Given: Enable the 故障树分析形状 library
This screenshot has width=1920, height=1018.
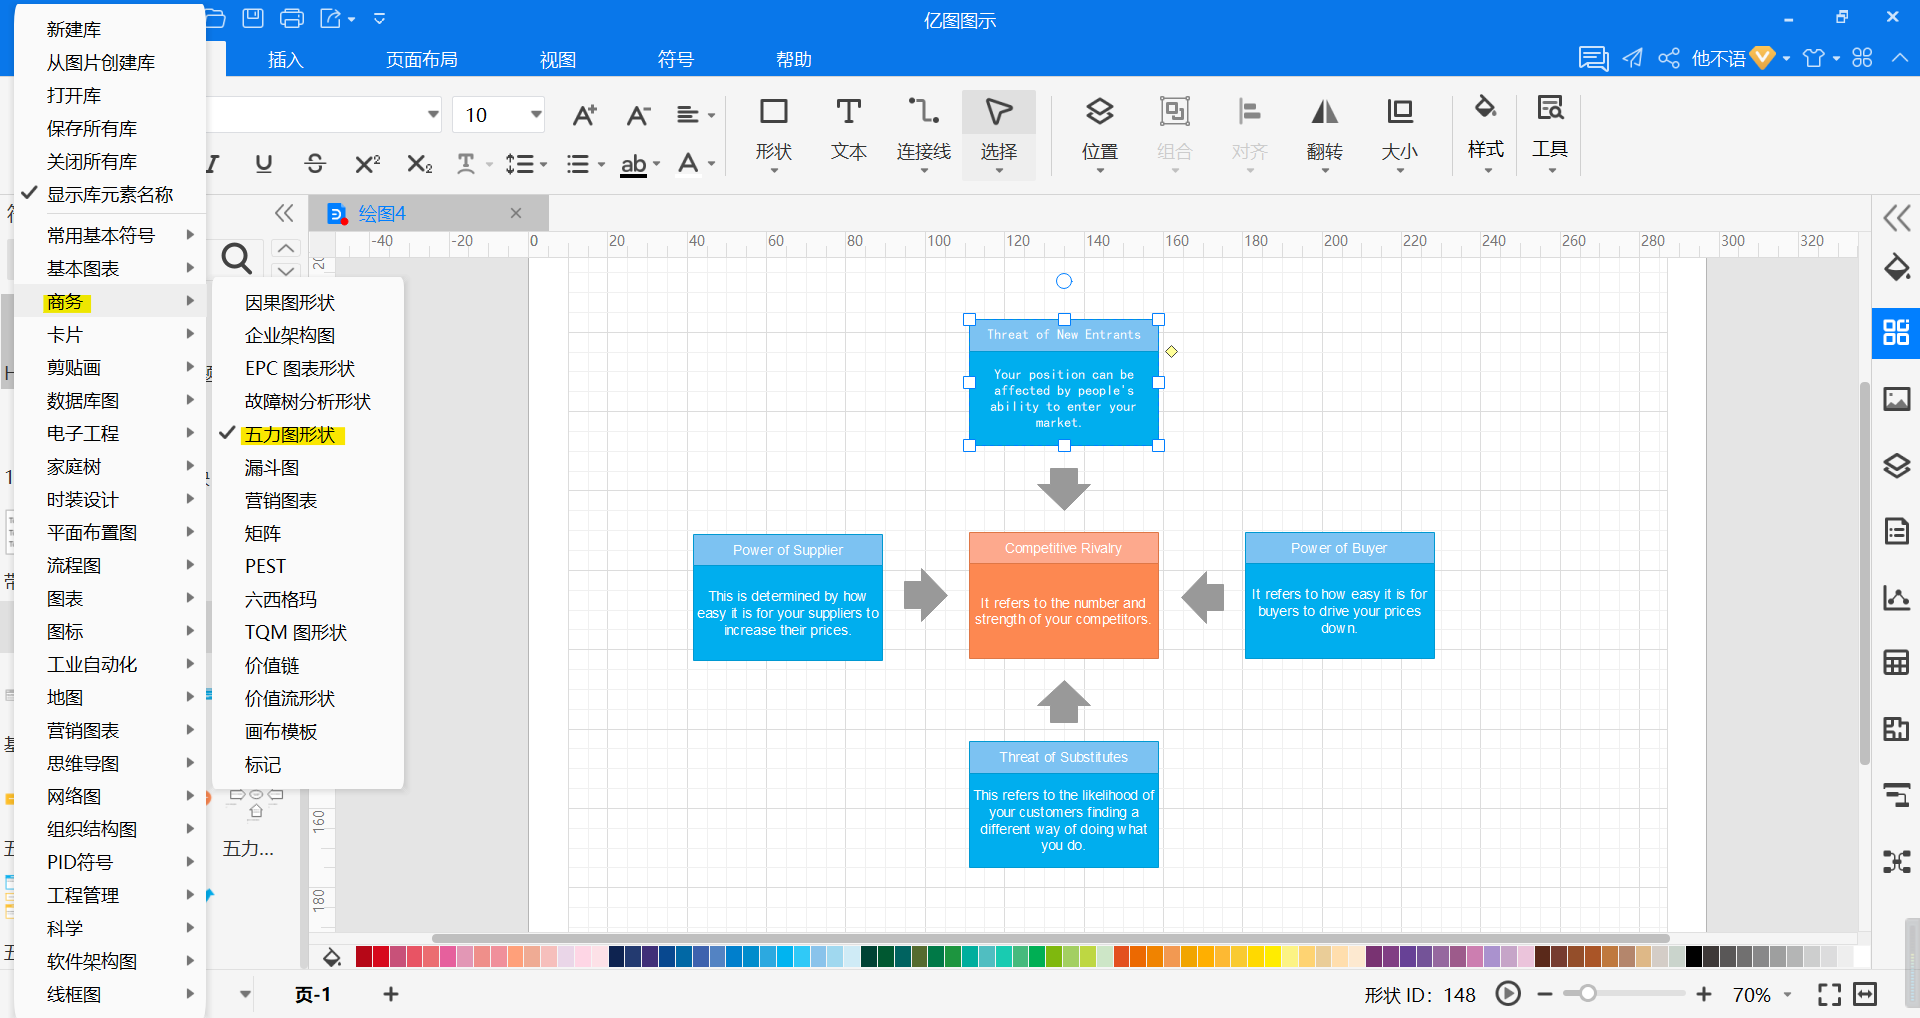Looking at the screenshot, I should pyautogui.click(x=308, y=402).
